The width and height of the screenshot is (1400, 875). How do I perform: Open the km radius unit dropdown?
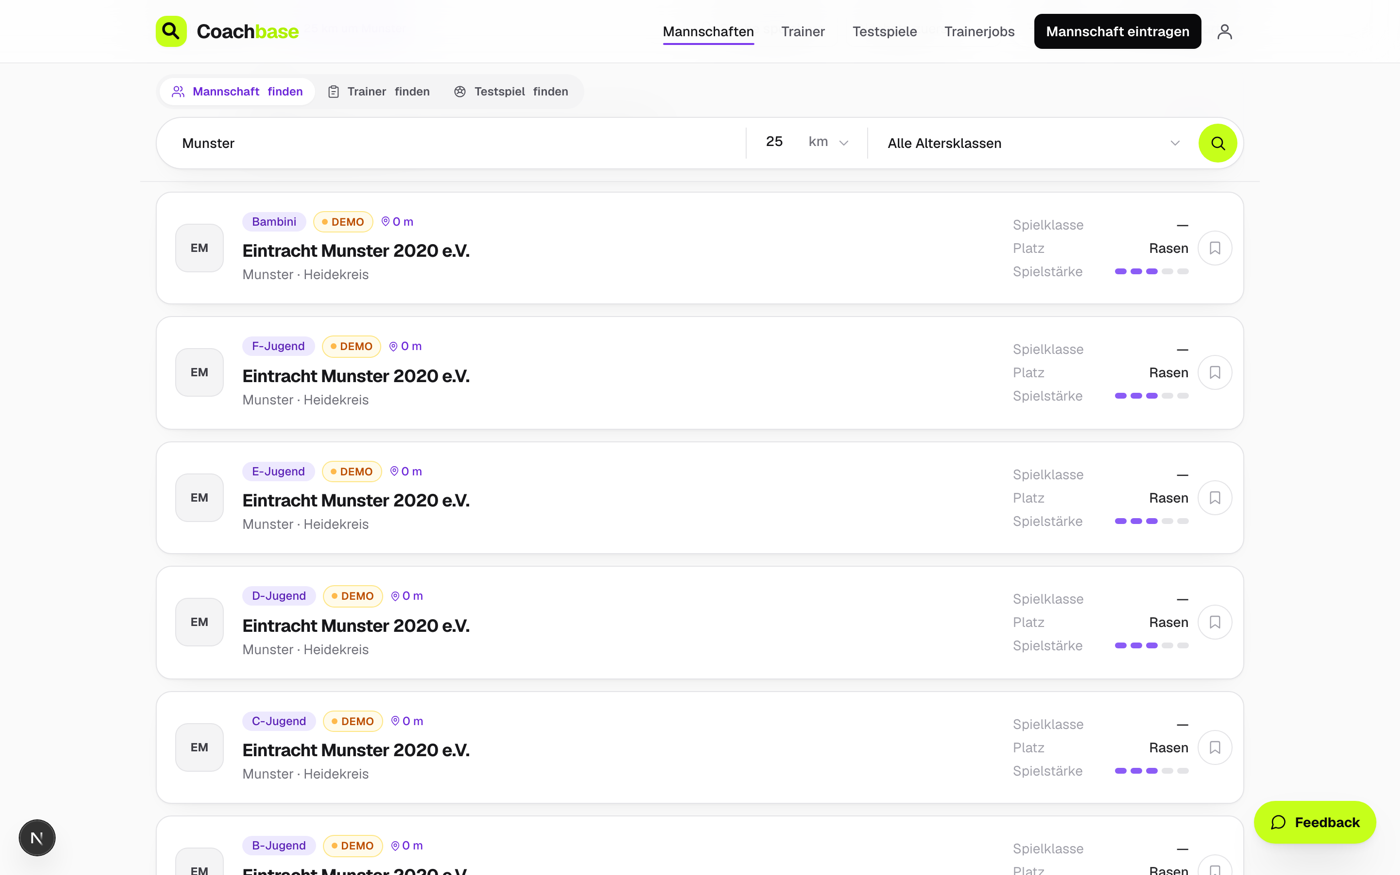point(829,142)
